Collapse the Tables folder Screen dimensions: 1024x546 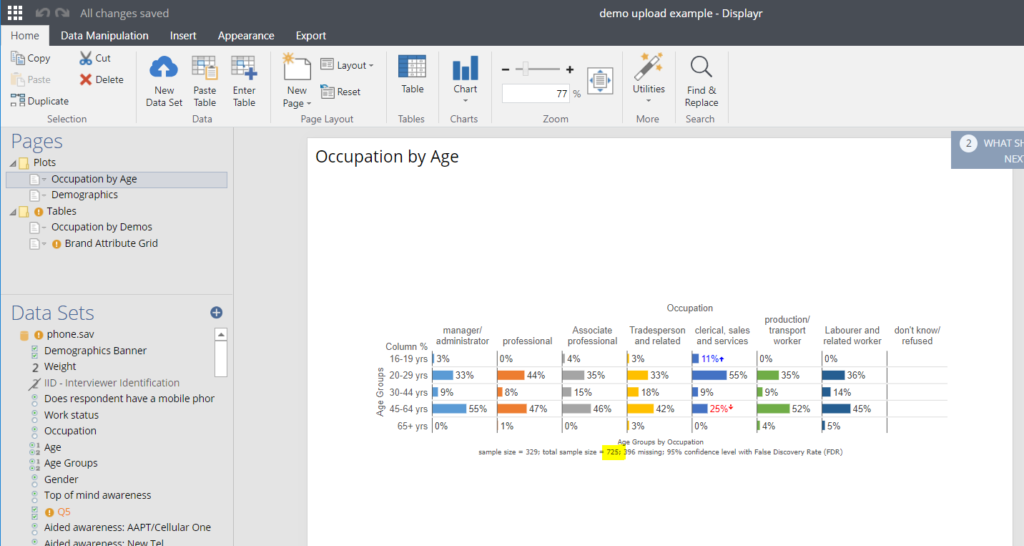[13, 212]
